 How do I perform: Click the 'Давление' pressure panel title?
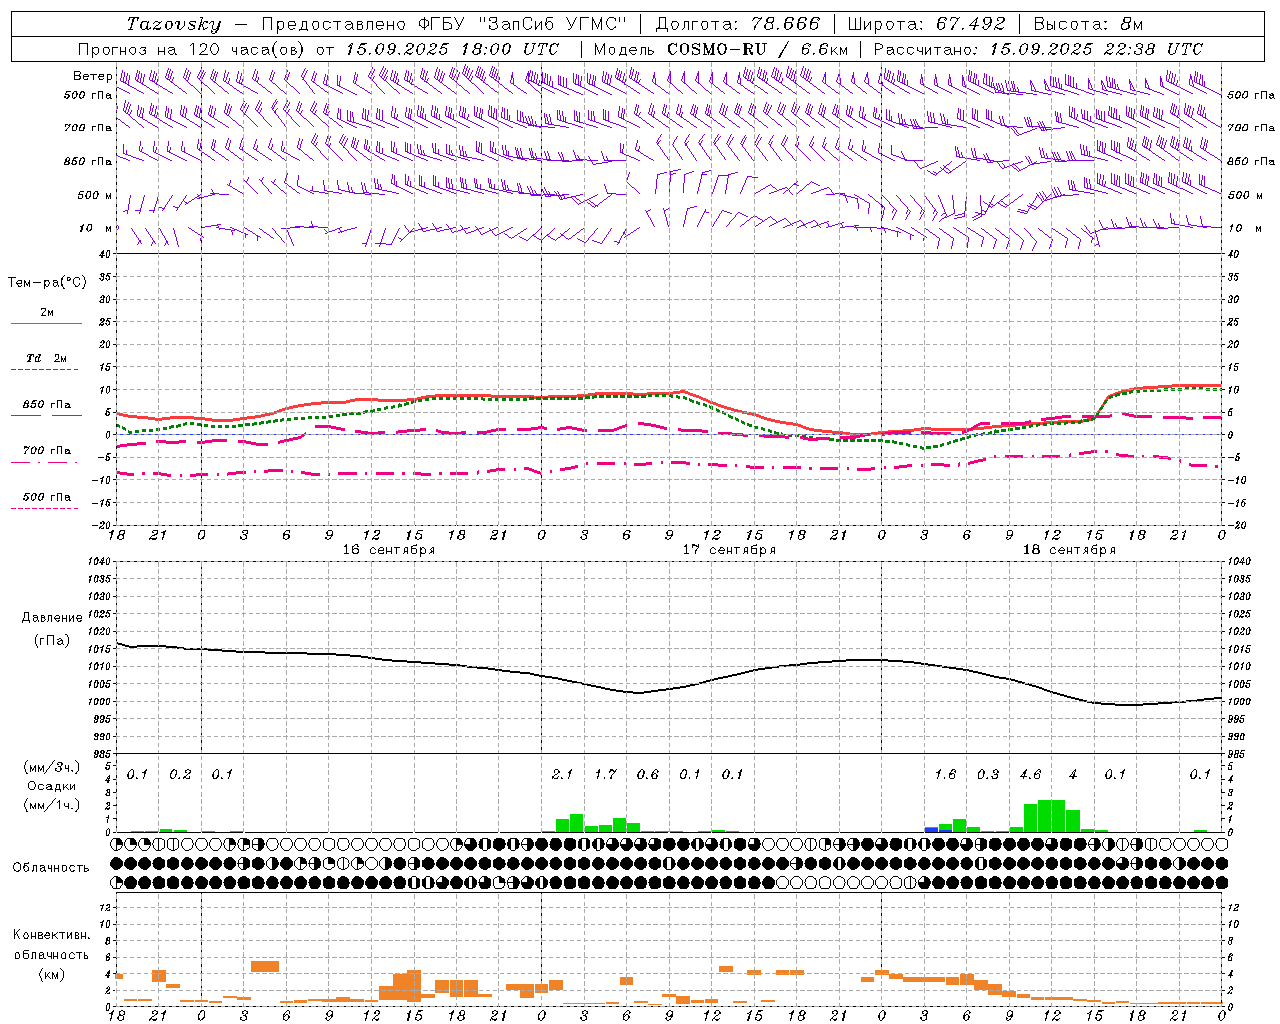pyautogui.click(x=52, y=618)
